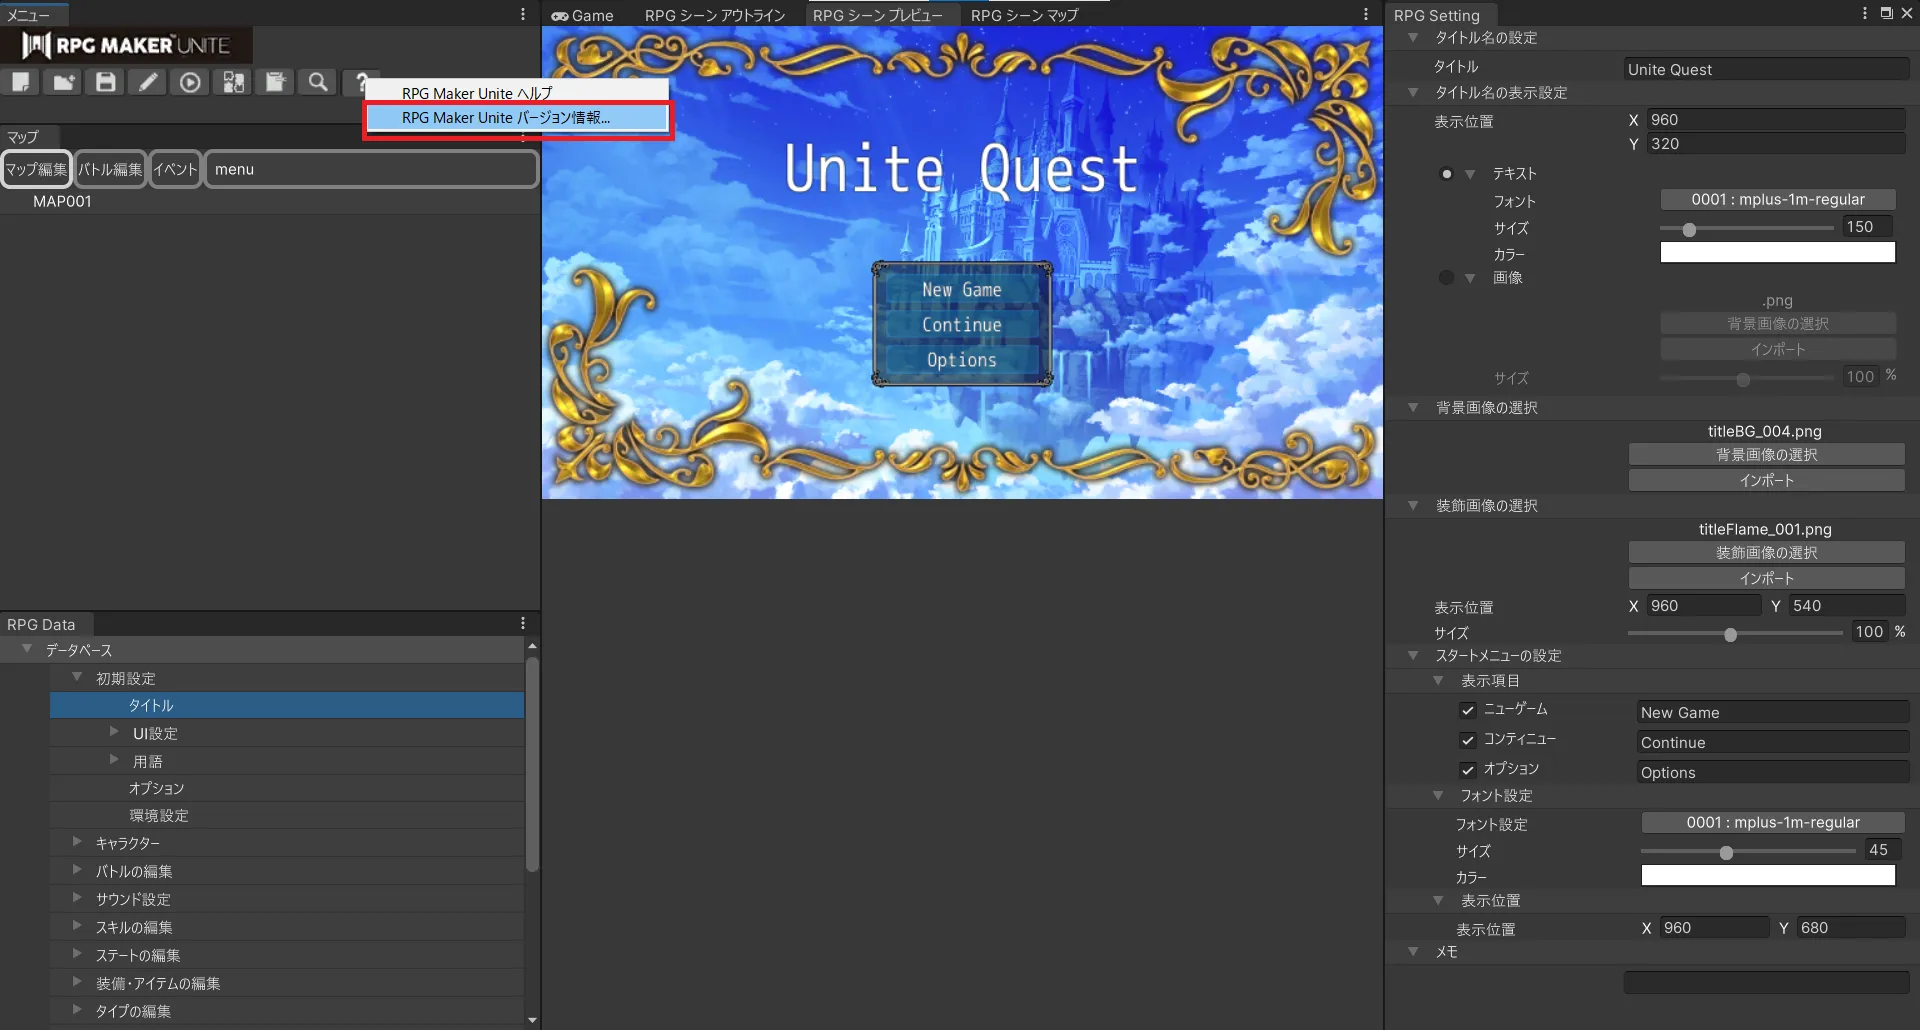Select the 画像 radio button
This screenshot has width=1920, height=1030.
coord(1446,277)
